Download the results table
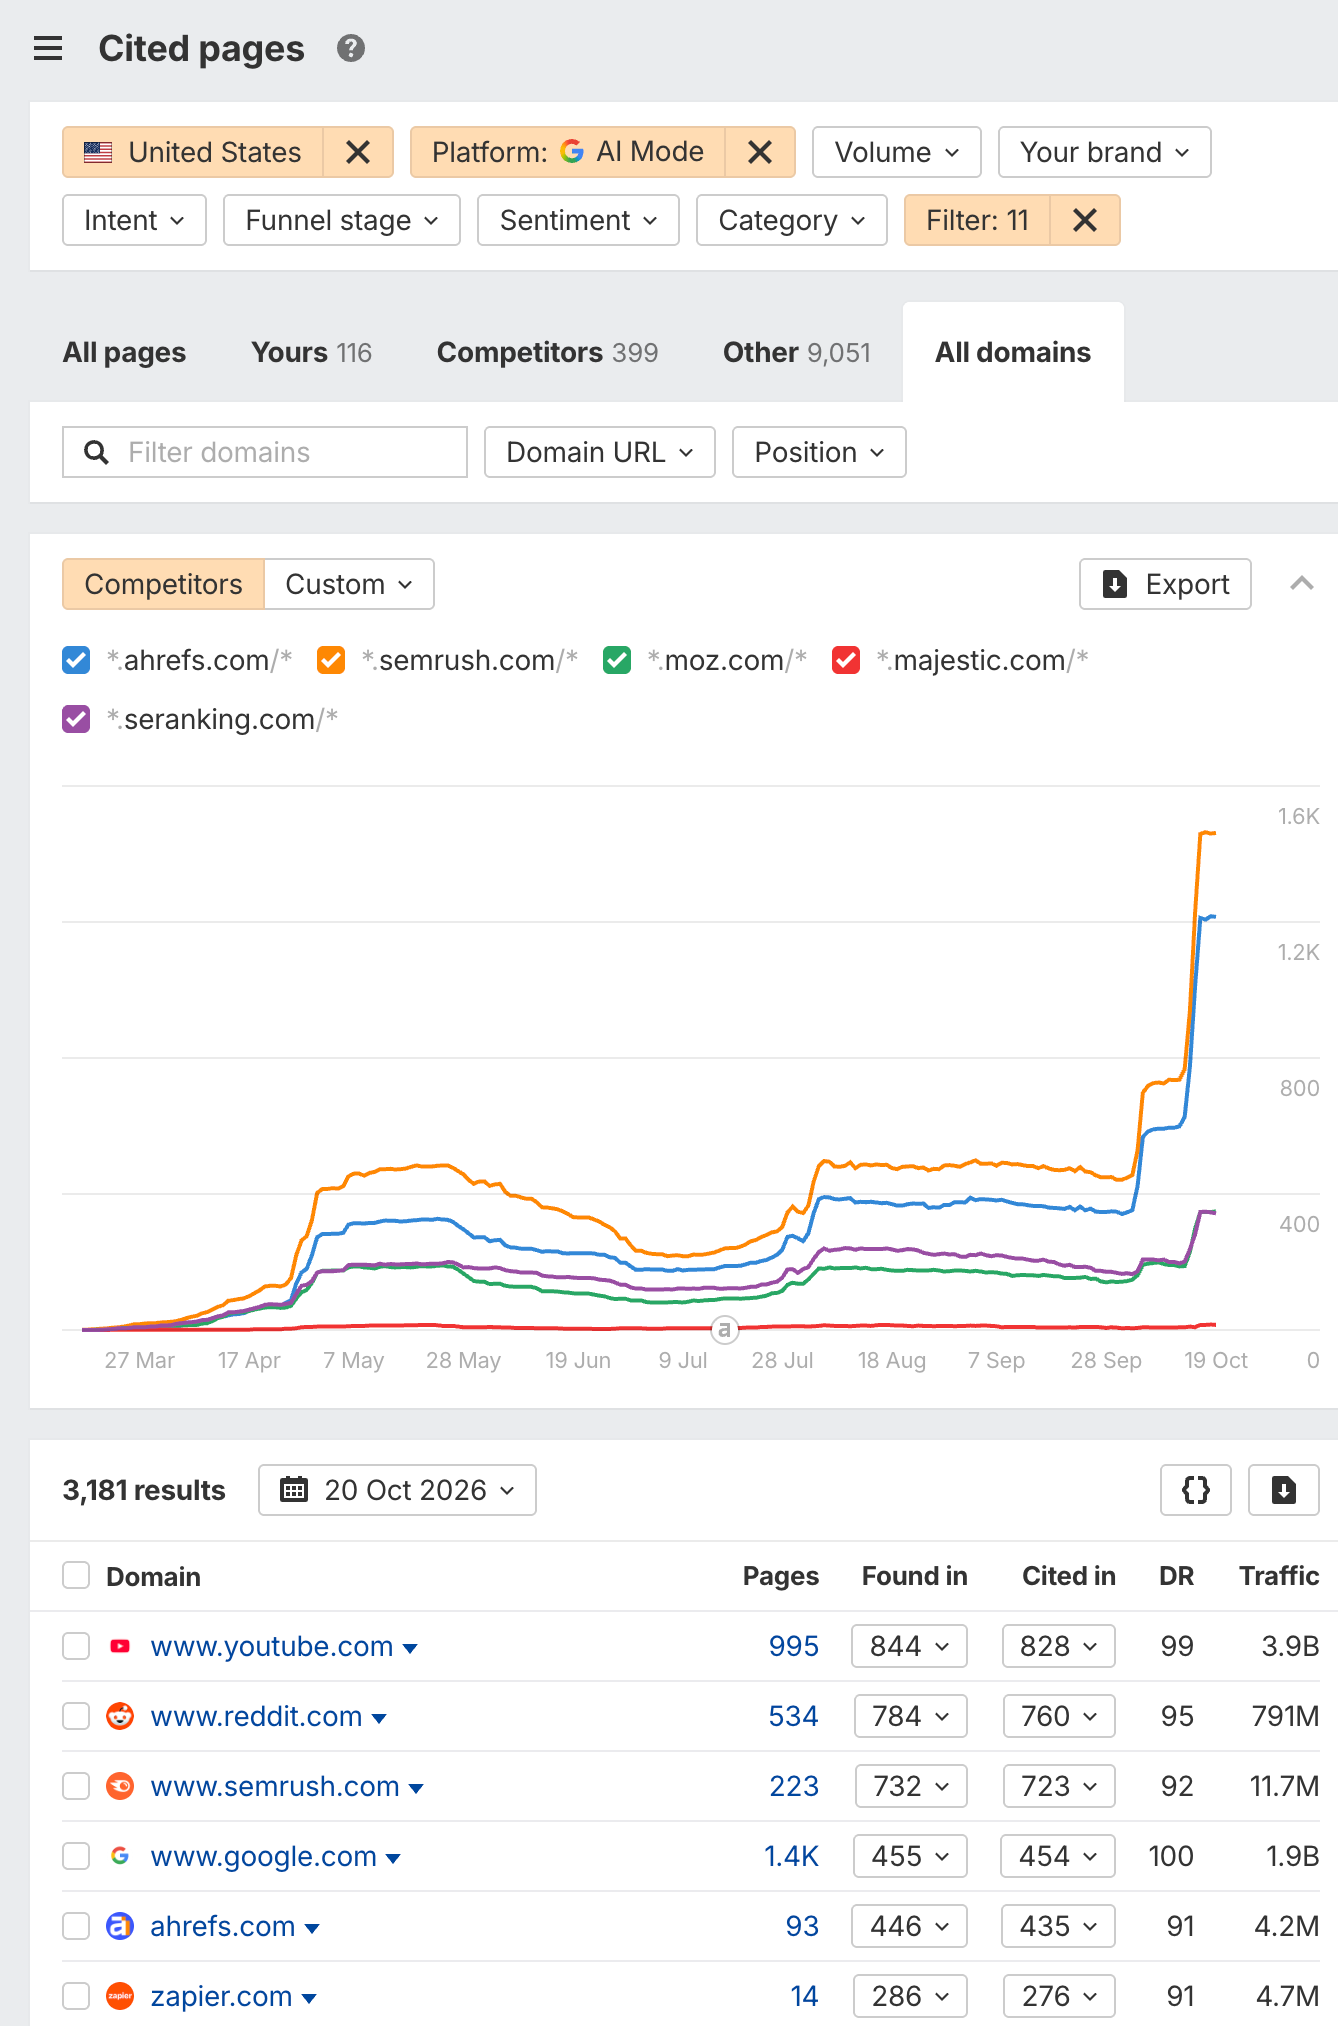1338x2026 pixels. [x=1284, y=1490]
